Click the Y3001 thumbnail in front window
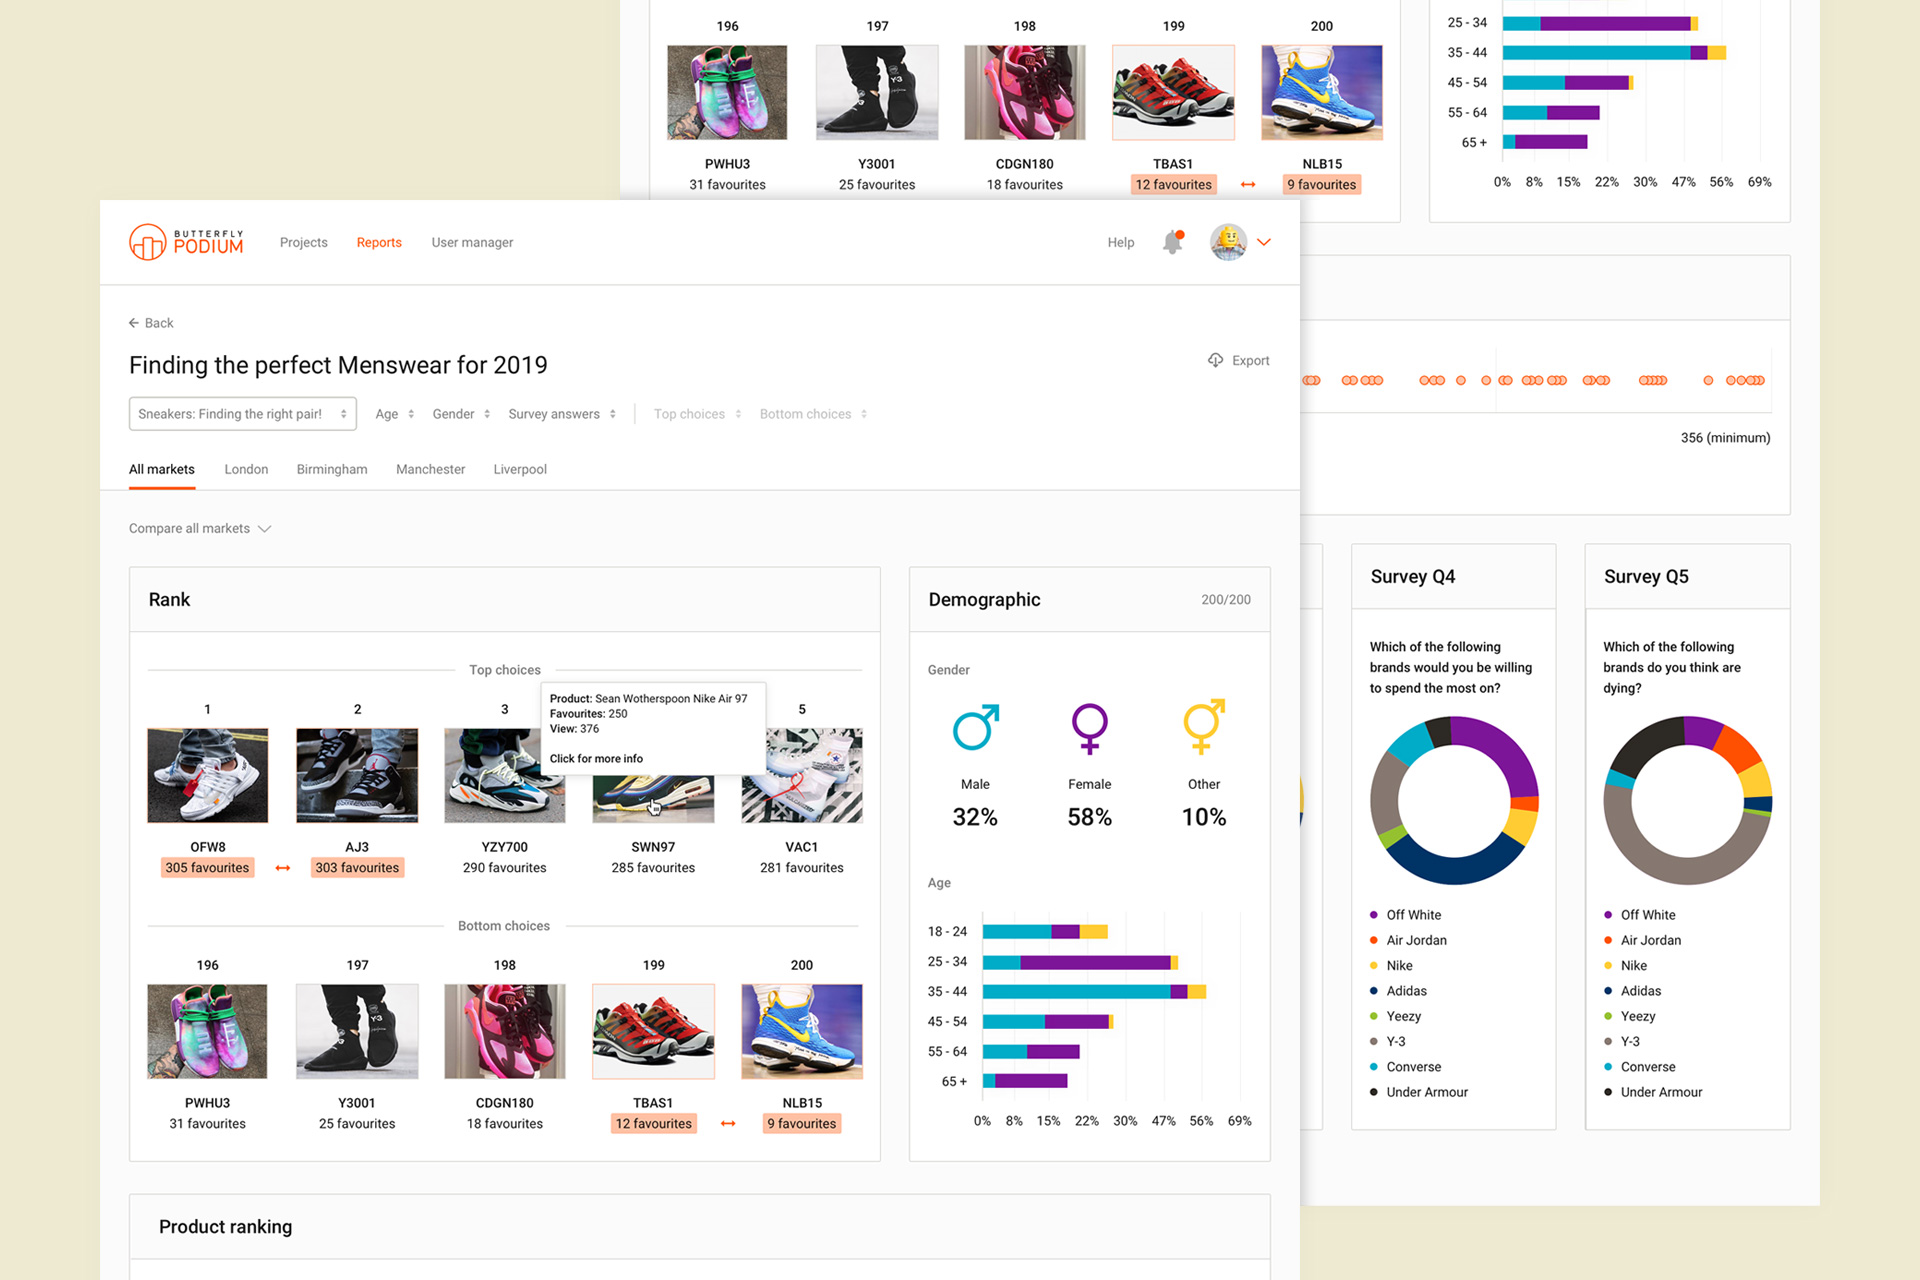1920x1280 pixels. [x=357, y=1032]
